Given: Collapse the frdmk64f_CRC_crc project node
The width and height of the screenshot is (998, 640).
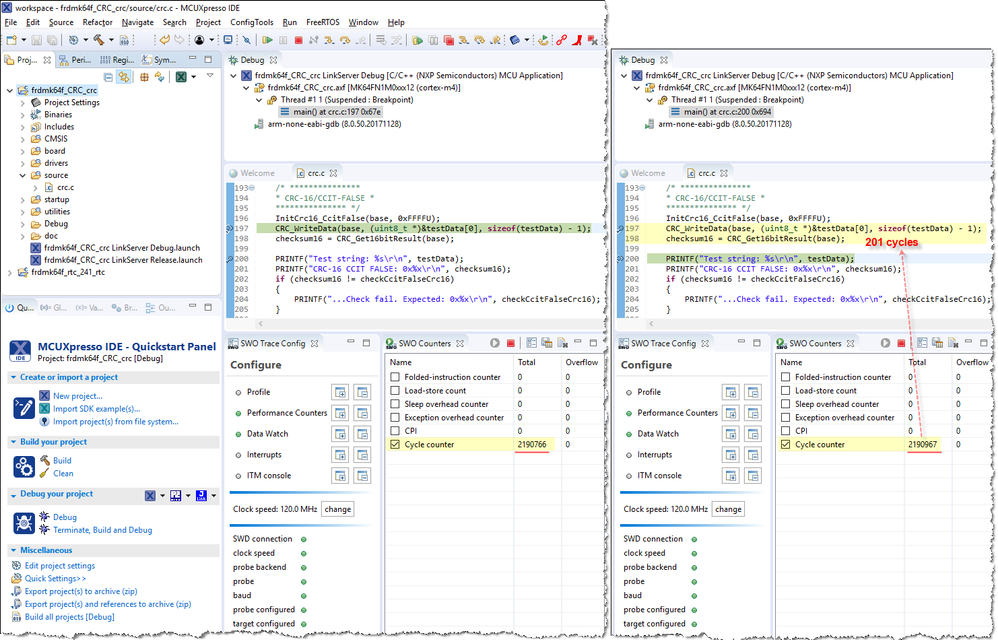Looking at the screenshot, I should point(10,90).
